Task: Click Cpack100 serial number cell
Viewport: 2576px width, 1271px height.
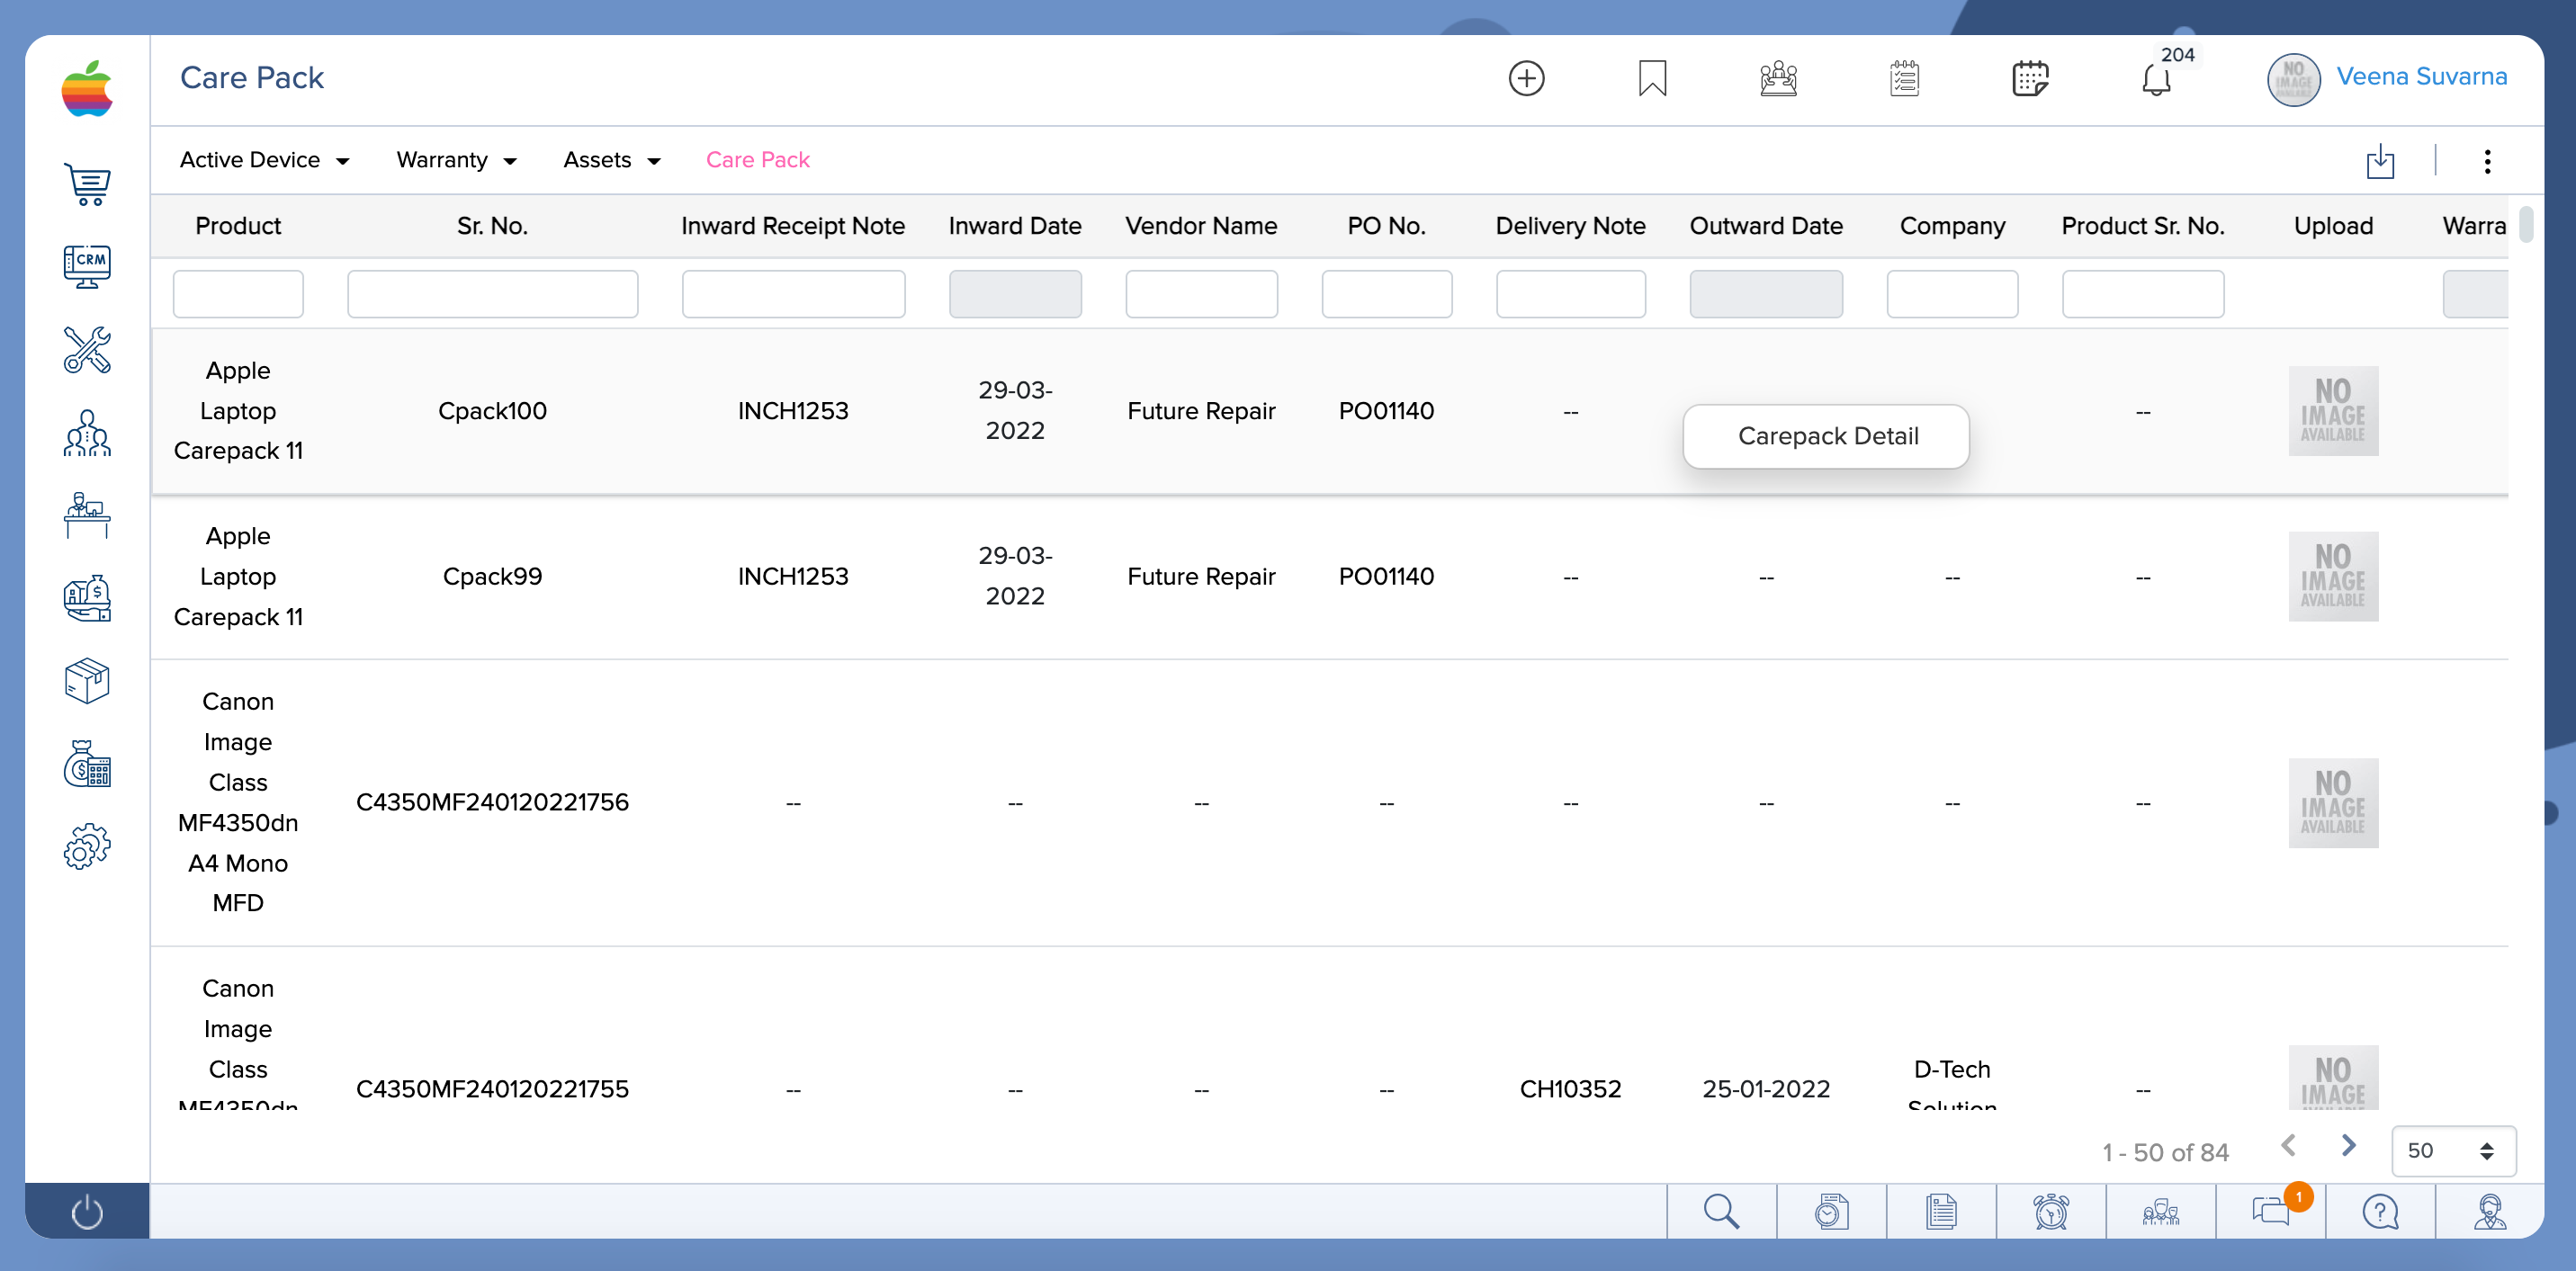Action: (x=492, y=411)
